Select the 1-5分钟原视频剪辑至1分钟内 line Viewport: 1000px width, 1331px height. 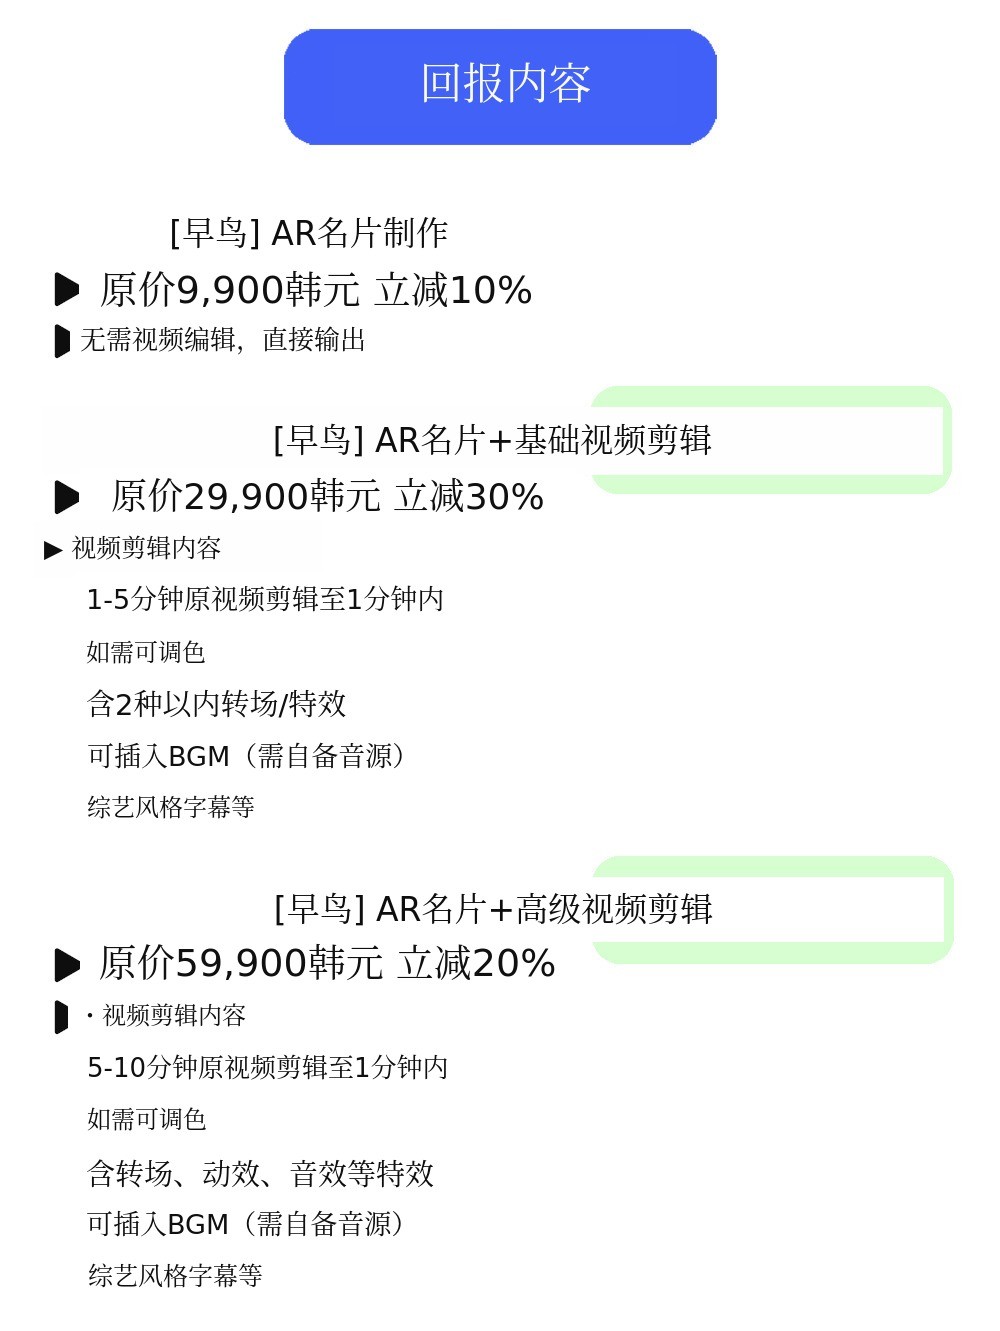coord(265,600)
